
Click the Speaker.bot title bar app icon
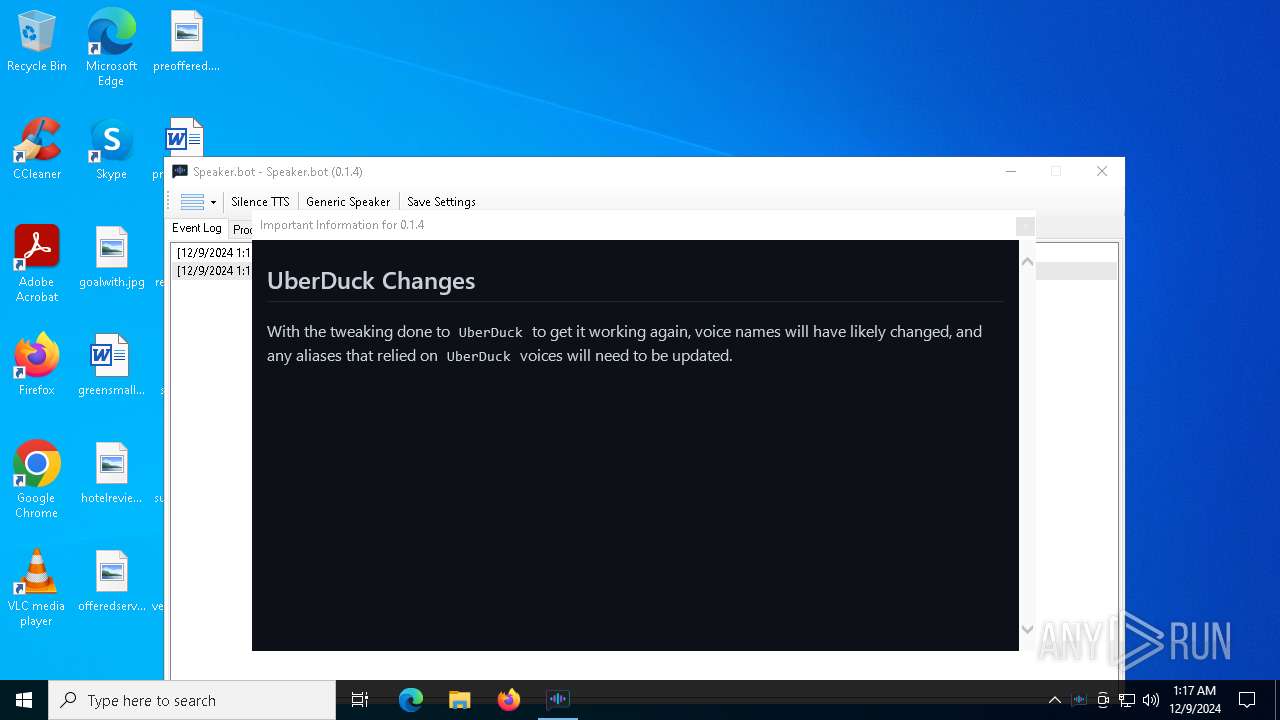pyautogui.click(x=180, y=172)
